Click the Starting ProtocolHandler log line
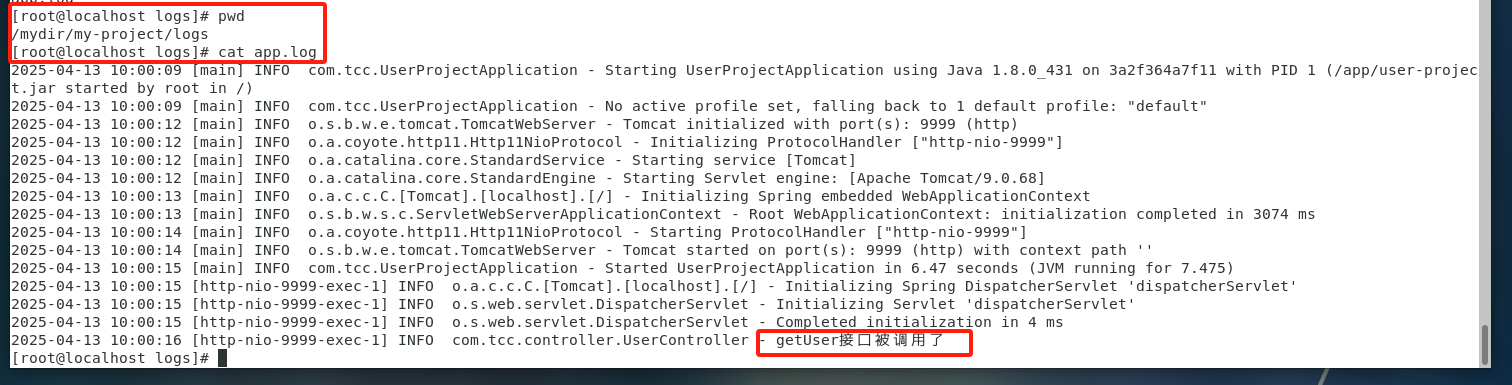 point(519,232)
